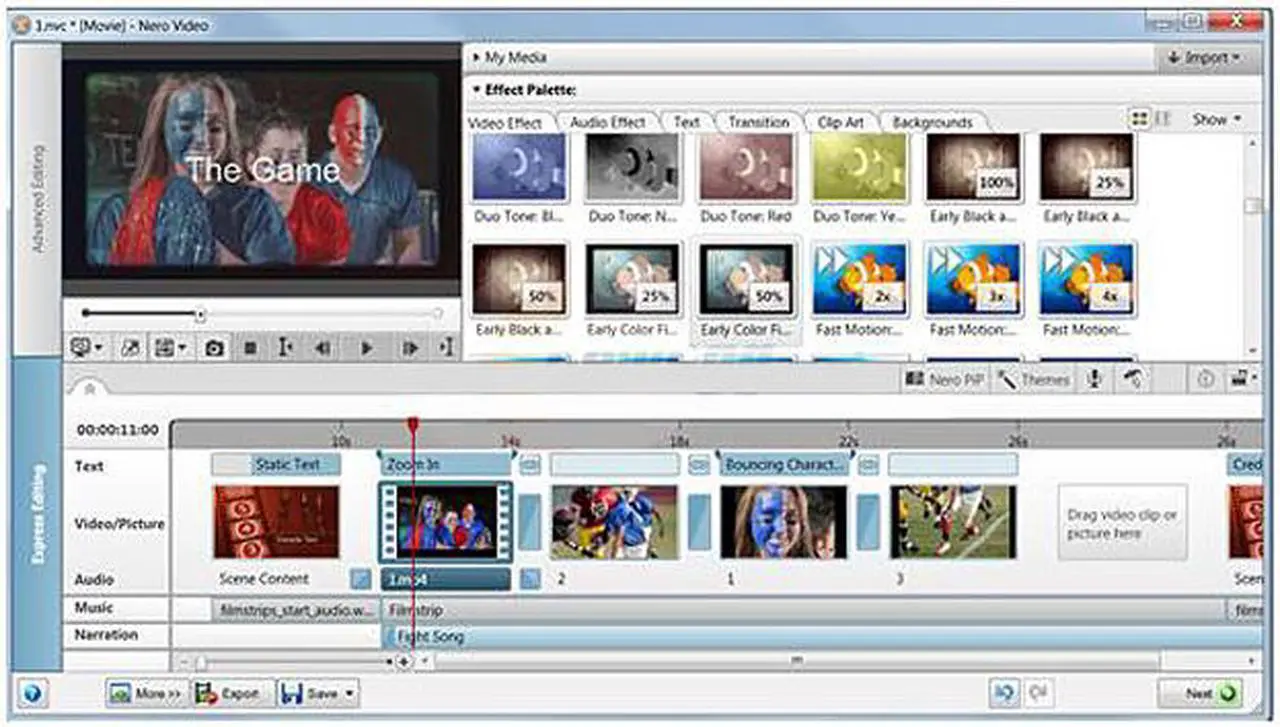Click the red playhead marker on ruler
The height and width of the screenshot is (727, 1280).
coord(412,427)
